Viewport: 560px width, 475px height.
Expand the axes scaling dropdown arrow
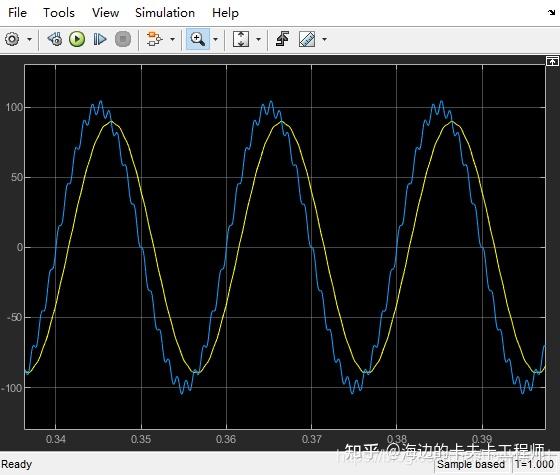tap(258, 39)
